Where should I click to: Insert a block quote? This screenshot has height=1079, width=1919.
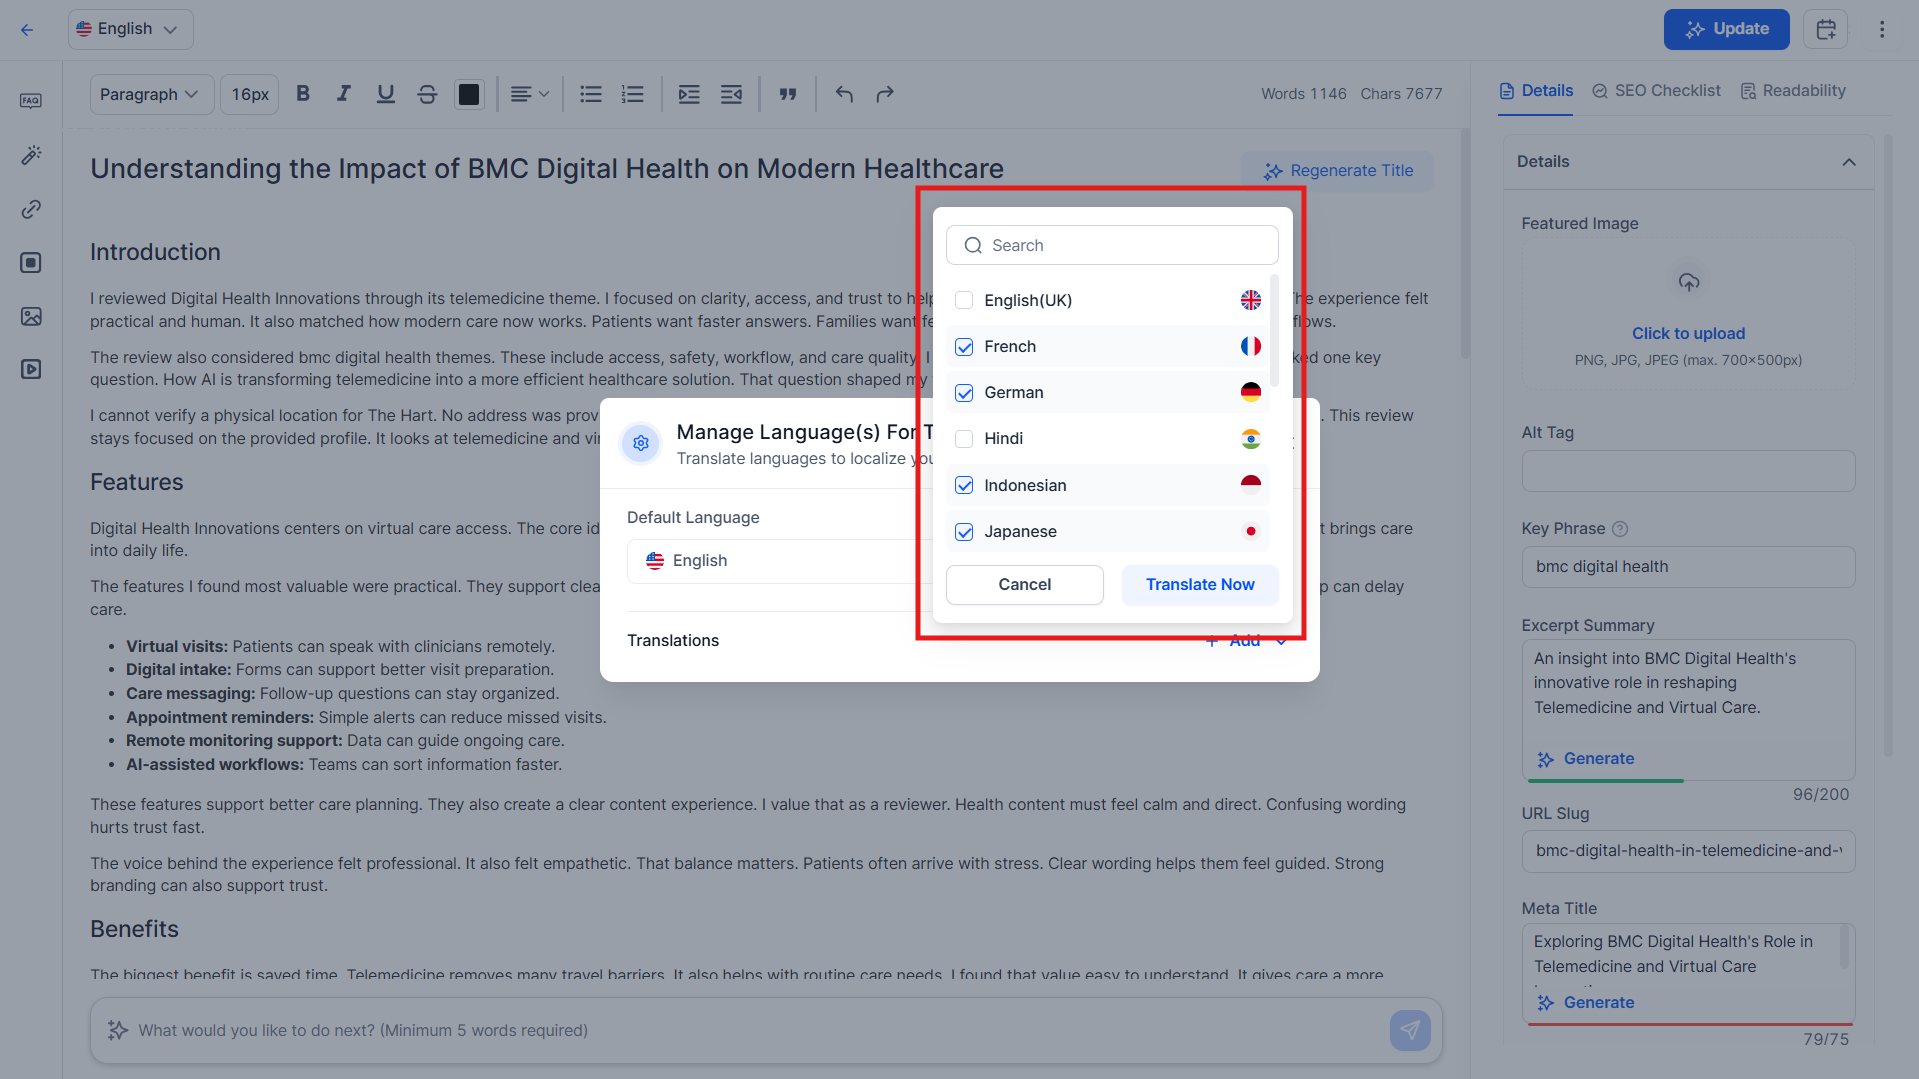pyautogui.click(x=788, y=94)
